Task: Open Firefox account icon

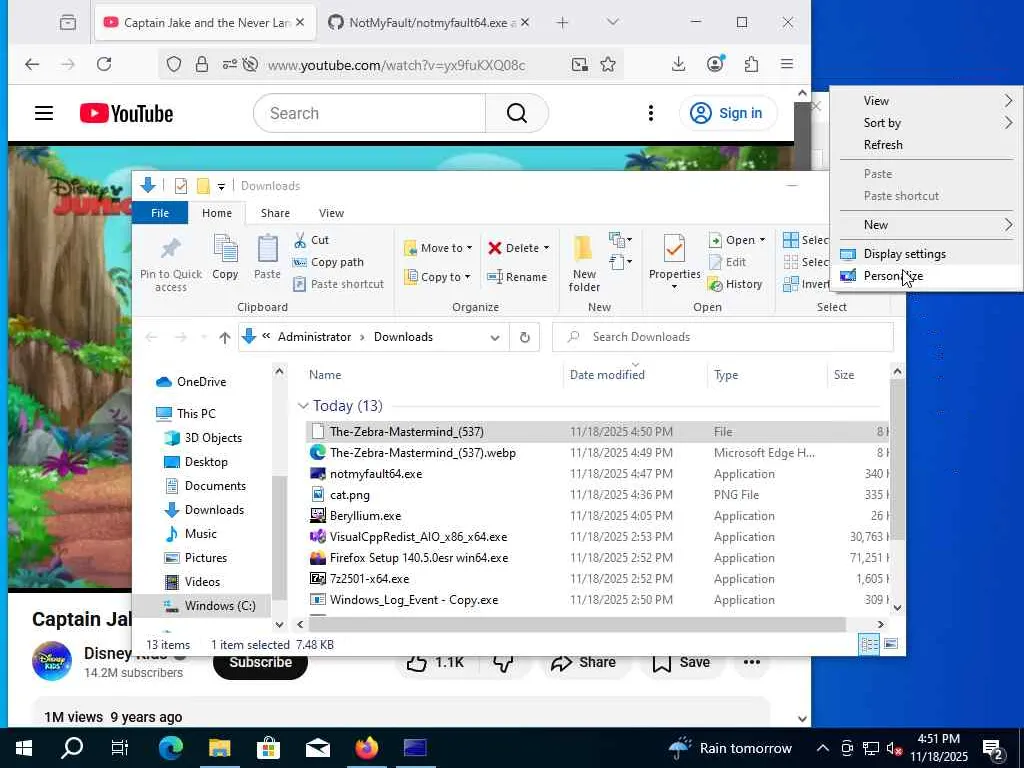Action: click(715, 64)
